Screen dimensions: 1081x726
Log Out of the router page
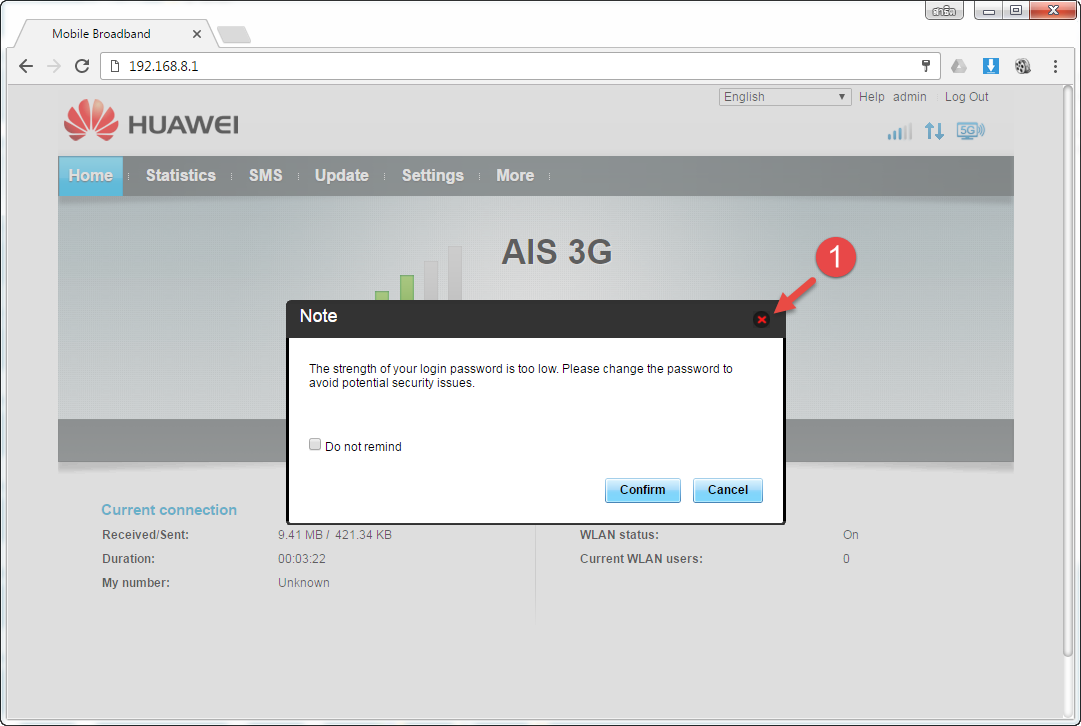pyautogui.click(x=966, y=97)
